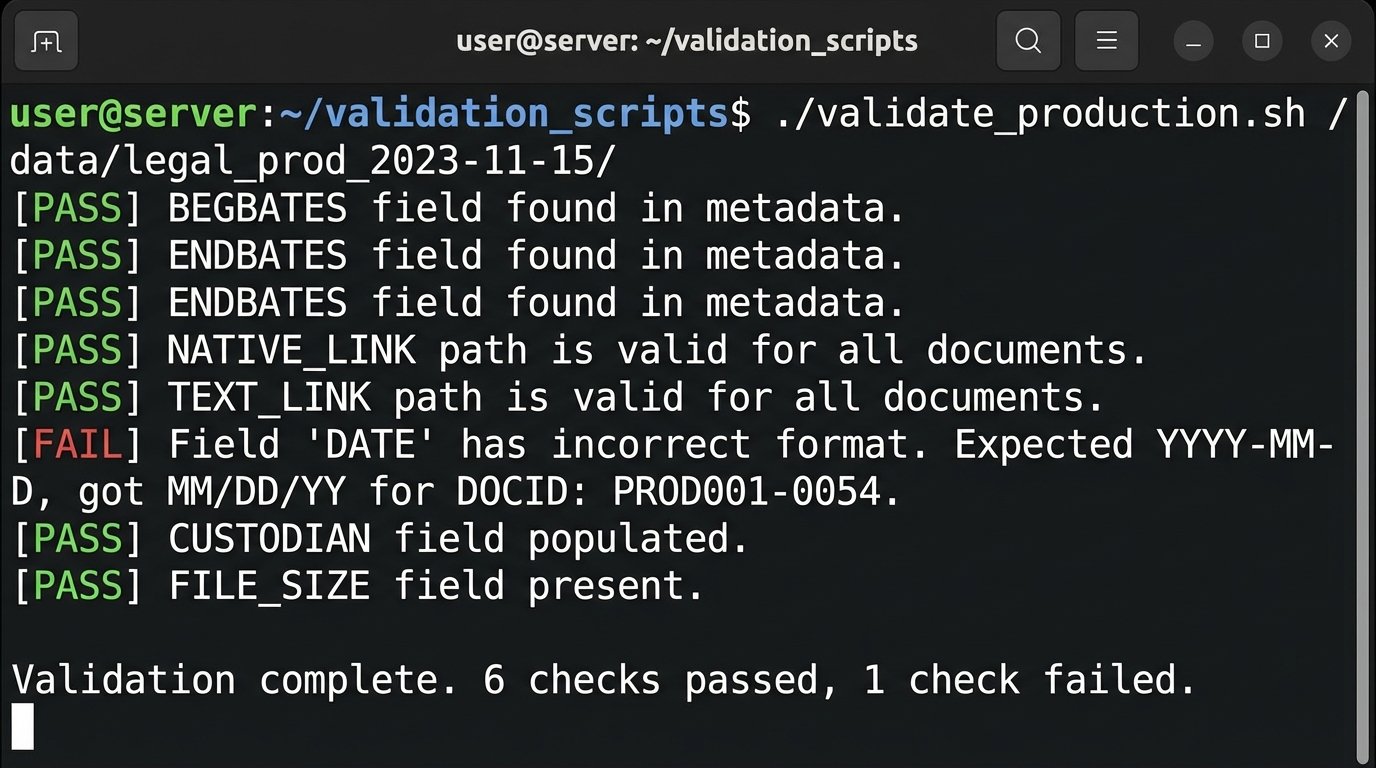Image resolution: width=1376 pixels, height=768 pixels.
Task: Maximize the terminal window
Action: point(1262,41)
